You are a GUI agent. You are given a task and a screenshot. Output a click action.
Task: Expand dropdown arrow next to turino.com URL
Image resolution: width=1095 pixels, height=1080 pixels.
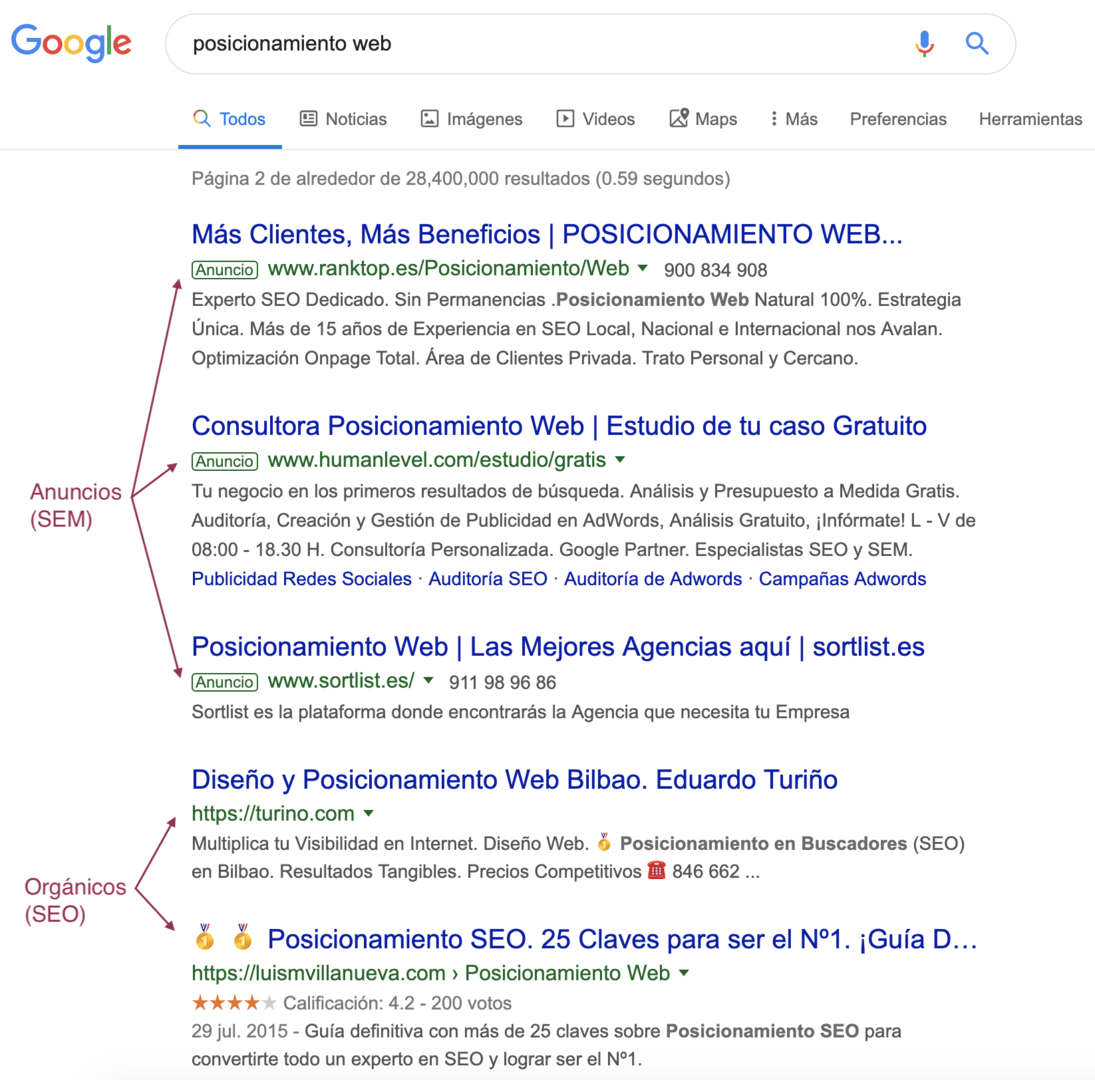click(x=369, y=813)
